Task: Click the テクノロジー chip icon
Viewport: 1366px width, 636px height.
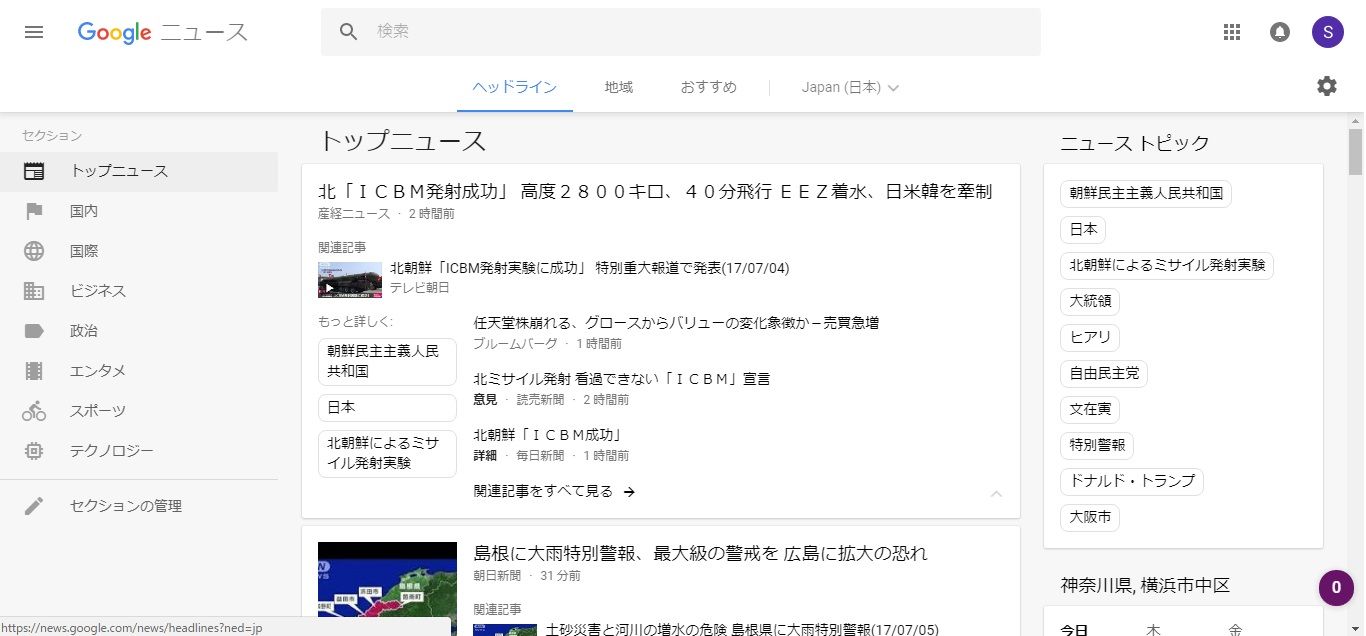Action: [x=34, y=451]
